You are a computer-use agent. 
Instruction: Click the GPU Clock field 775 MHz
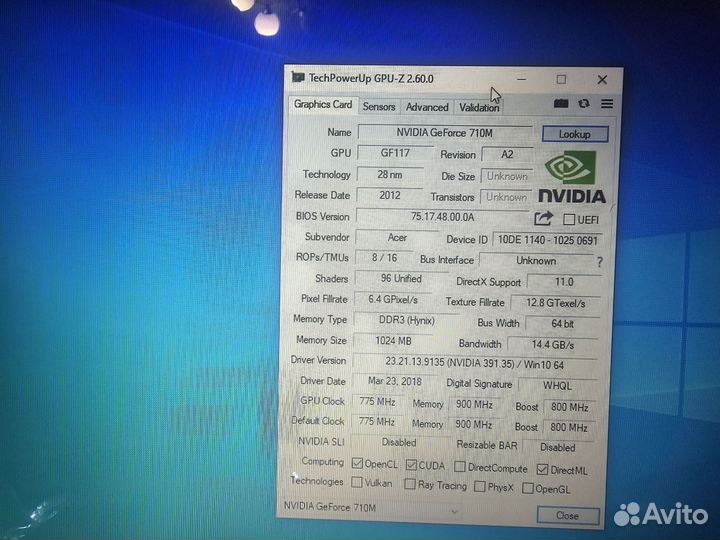(x=377, y=401)
